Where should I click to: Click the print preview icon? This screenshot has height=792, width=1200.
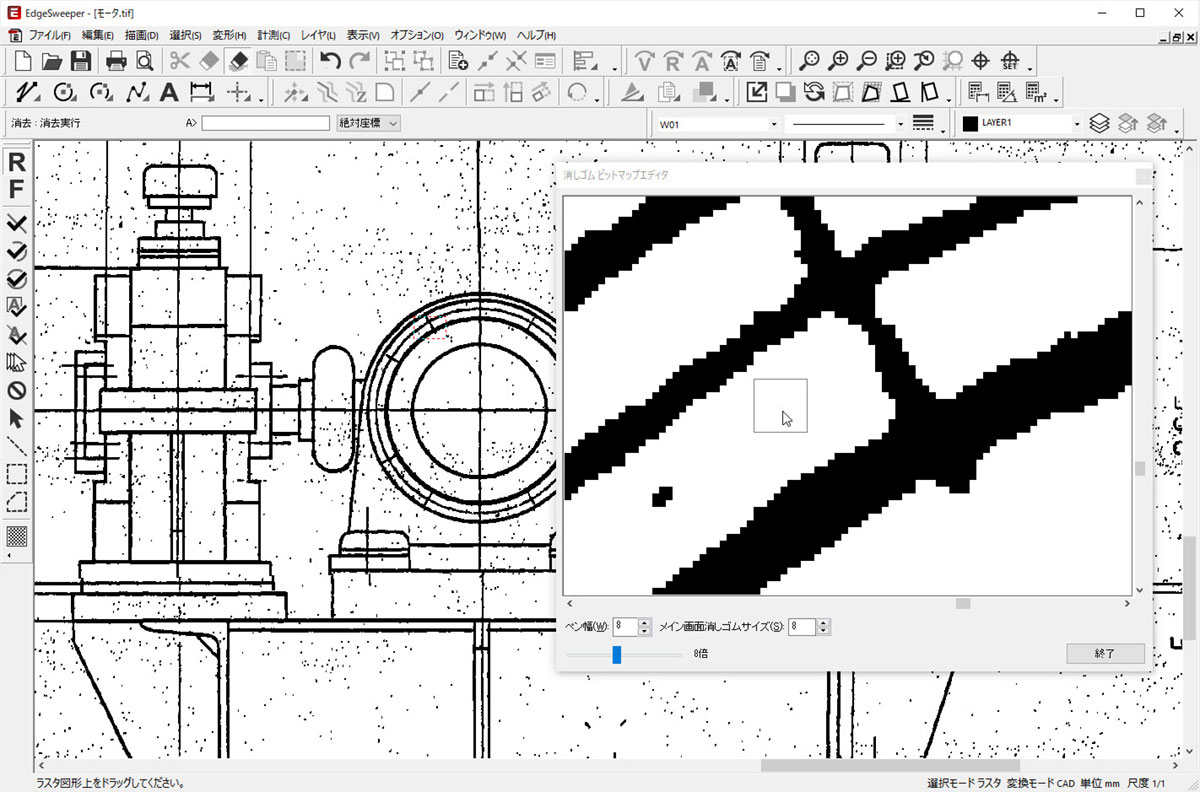click(x=144, y=60)
